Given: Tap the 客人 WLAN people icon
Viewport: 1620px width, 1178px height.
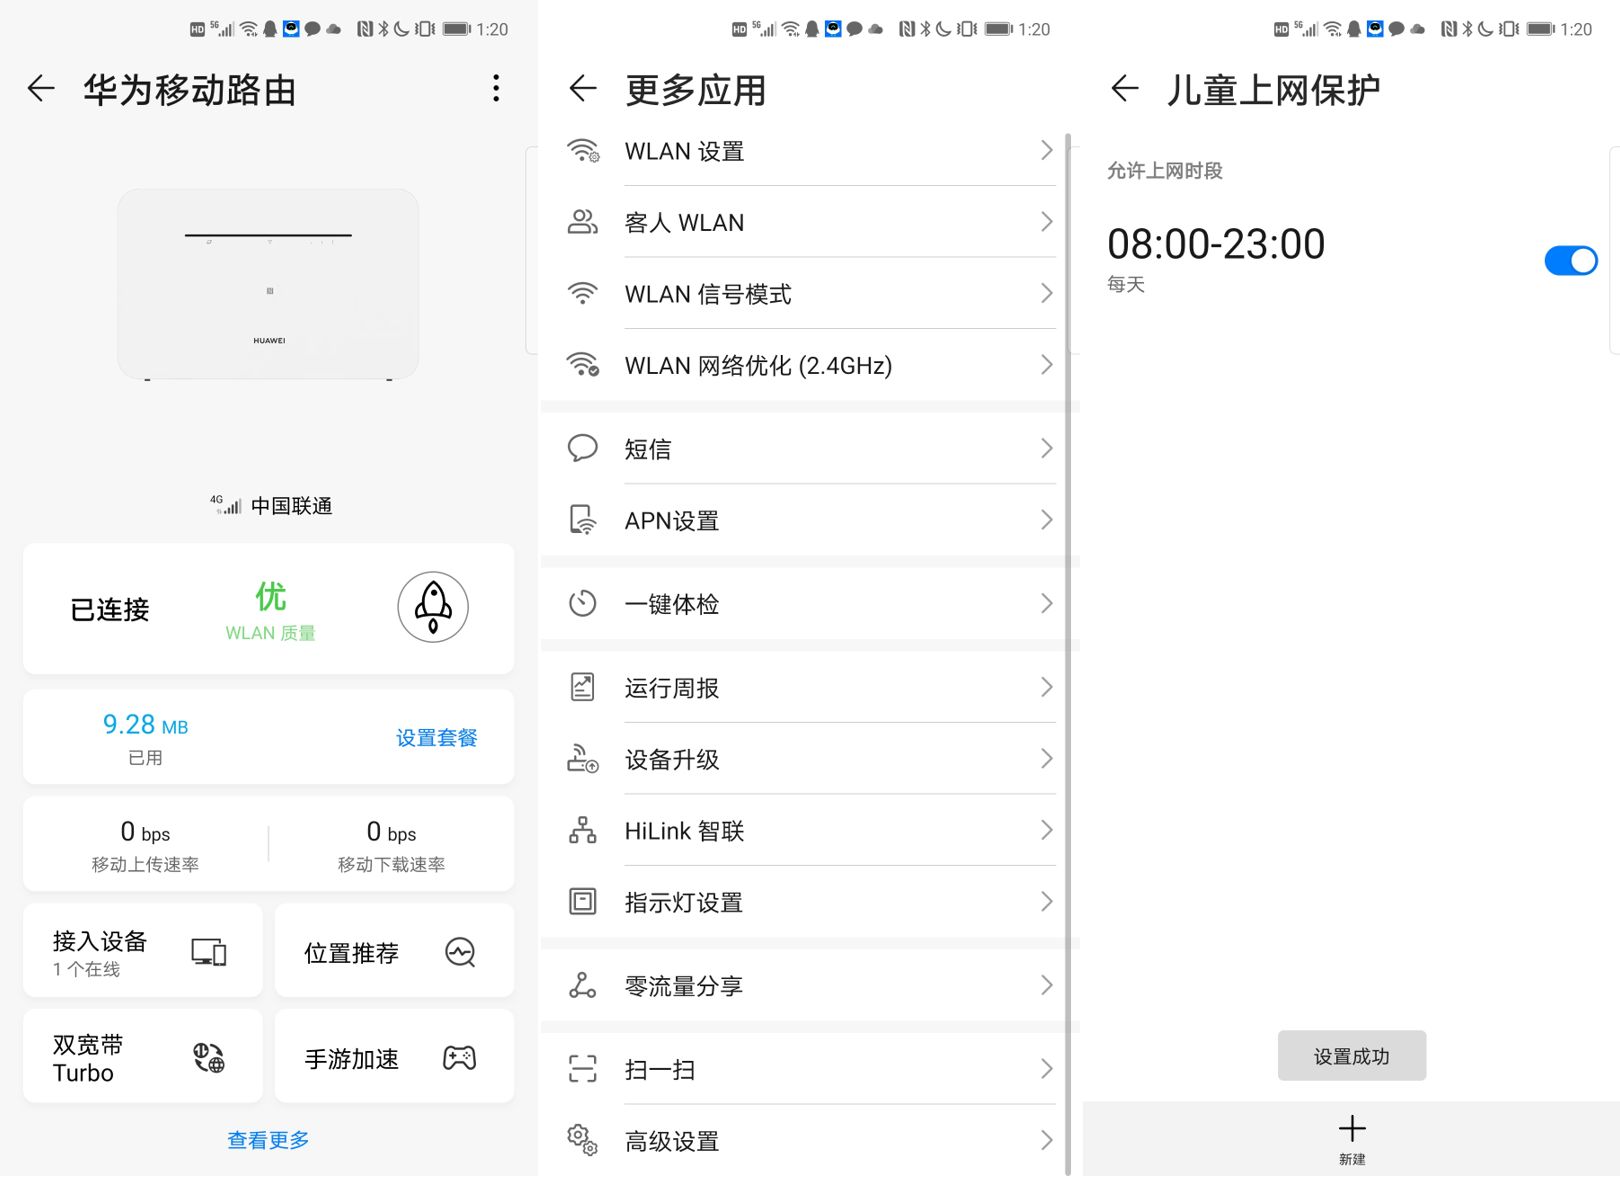Looking at the screenshot, I should (583, 222).
